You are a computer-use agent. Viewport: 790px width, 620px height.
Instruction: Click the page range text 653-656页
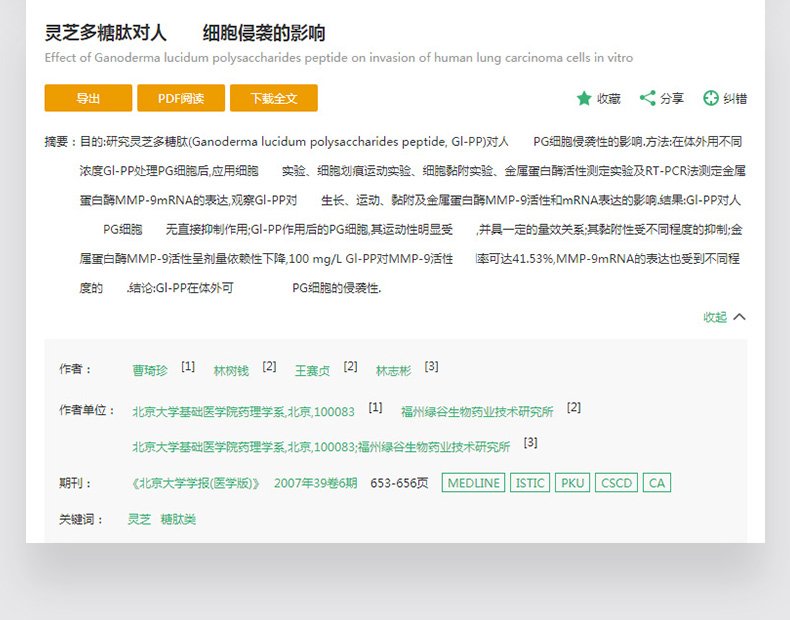(x=399, y=483)
